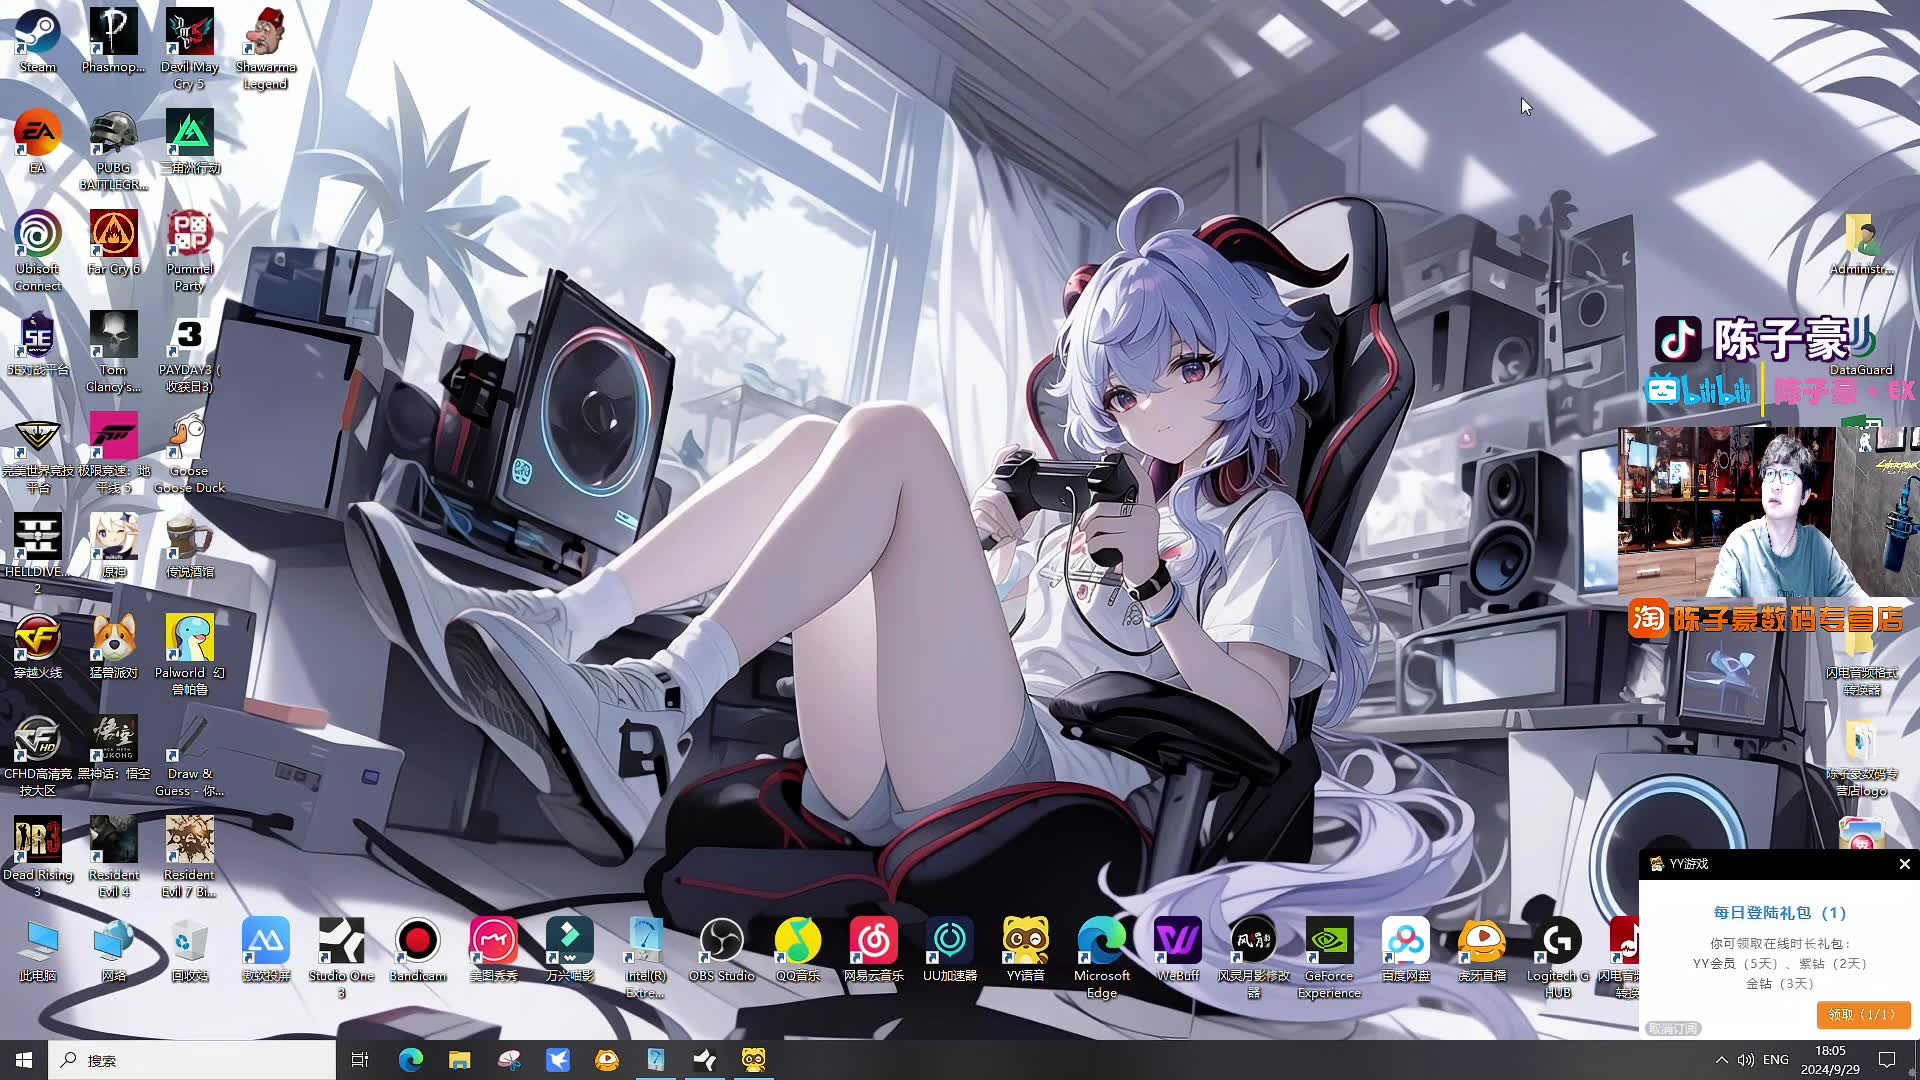Click the CFHD高清竞技大区 icon
Viewport: 1920px width, 1080px height.
(x=38, y=755)
